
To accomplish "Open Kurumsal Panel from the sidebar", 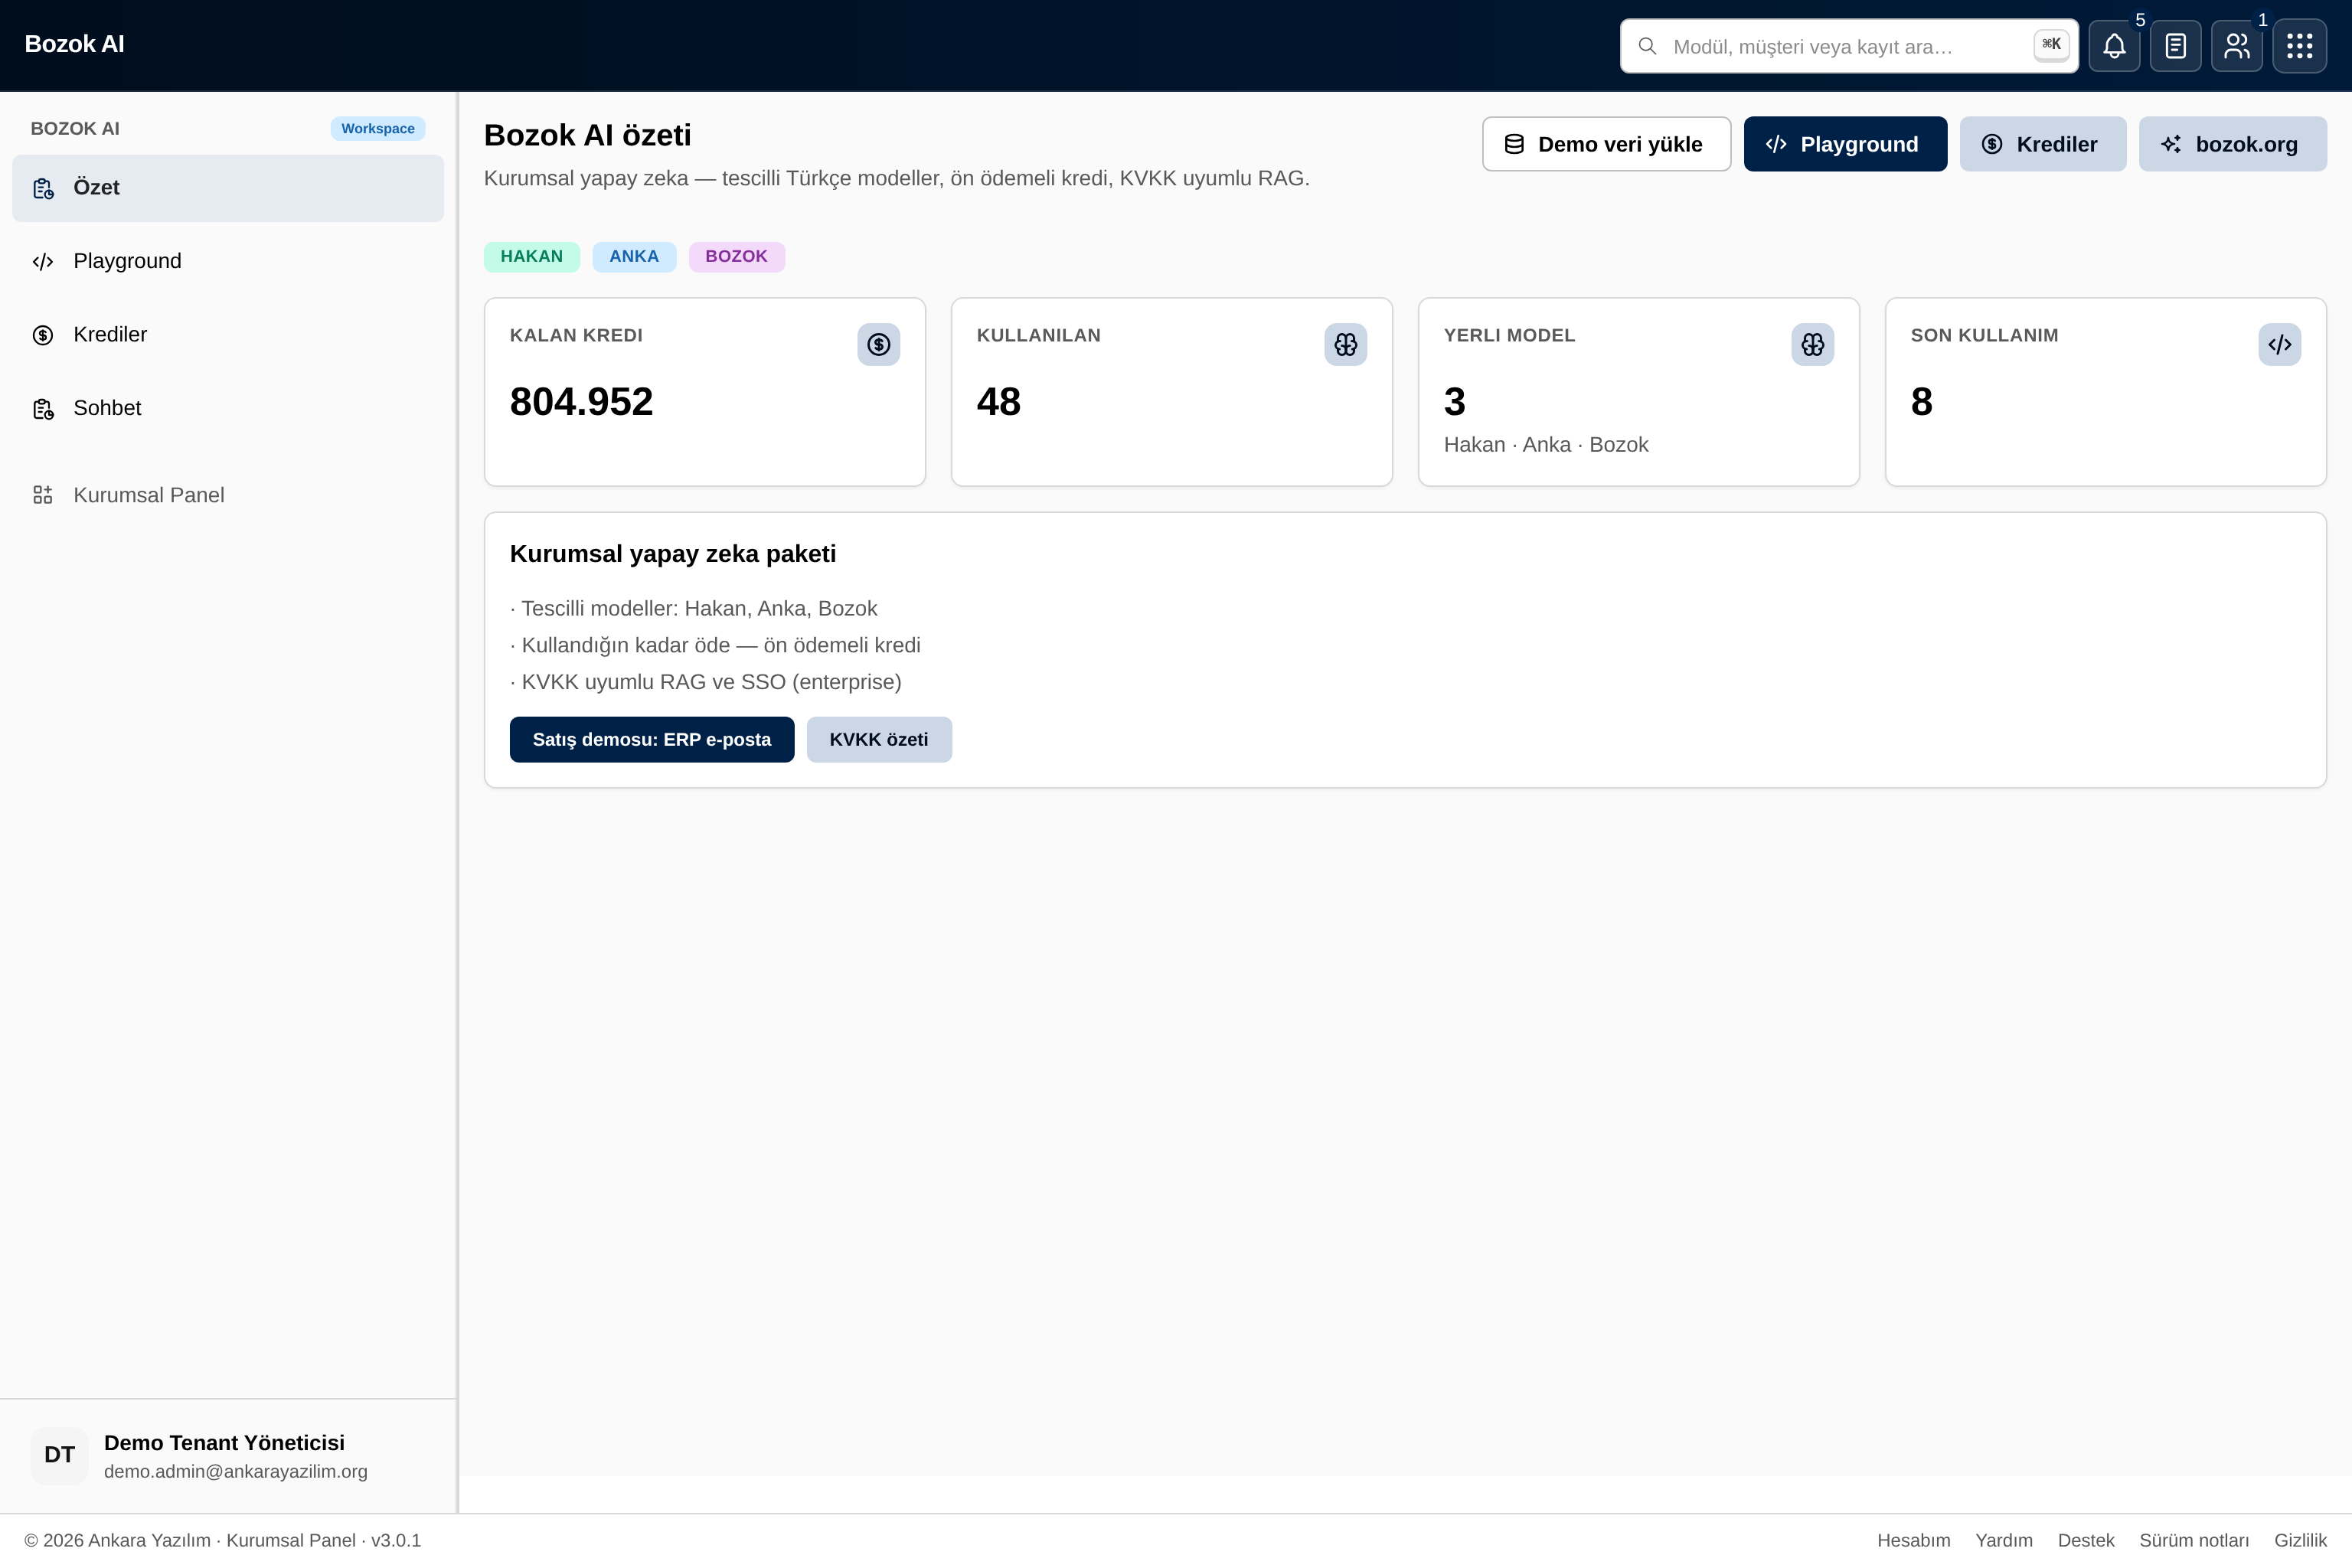I will (228, 495).
